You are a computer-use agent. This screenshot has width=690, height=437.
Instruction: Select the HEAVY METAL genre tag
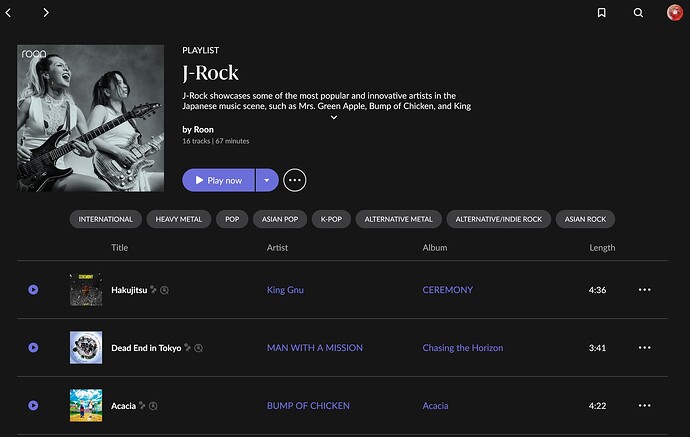pyautogui.click(x=177, y=219)
